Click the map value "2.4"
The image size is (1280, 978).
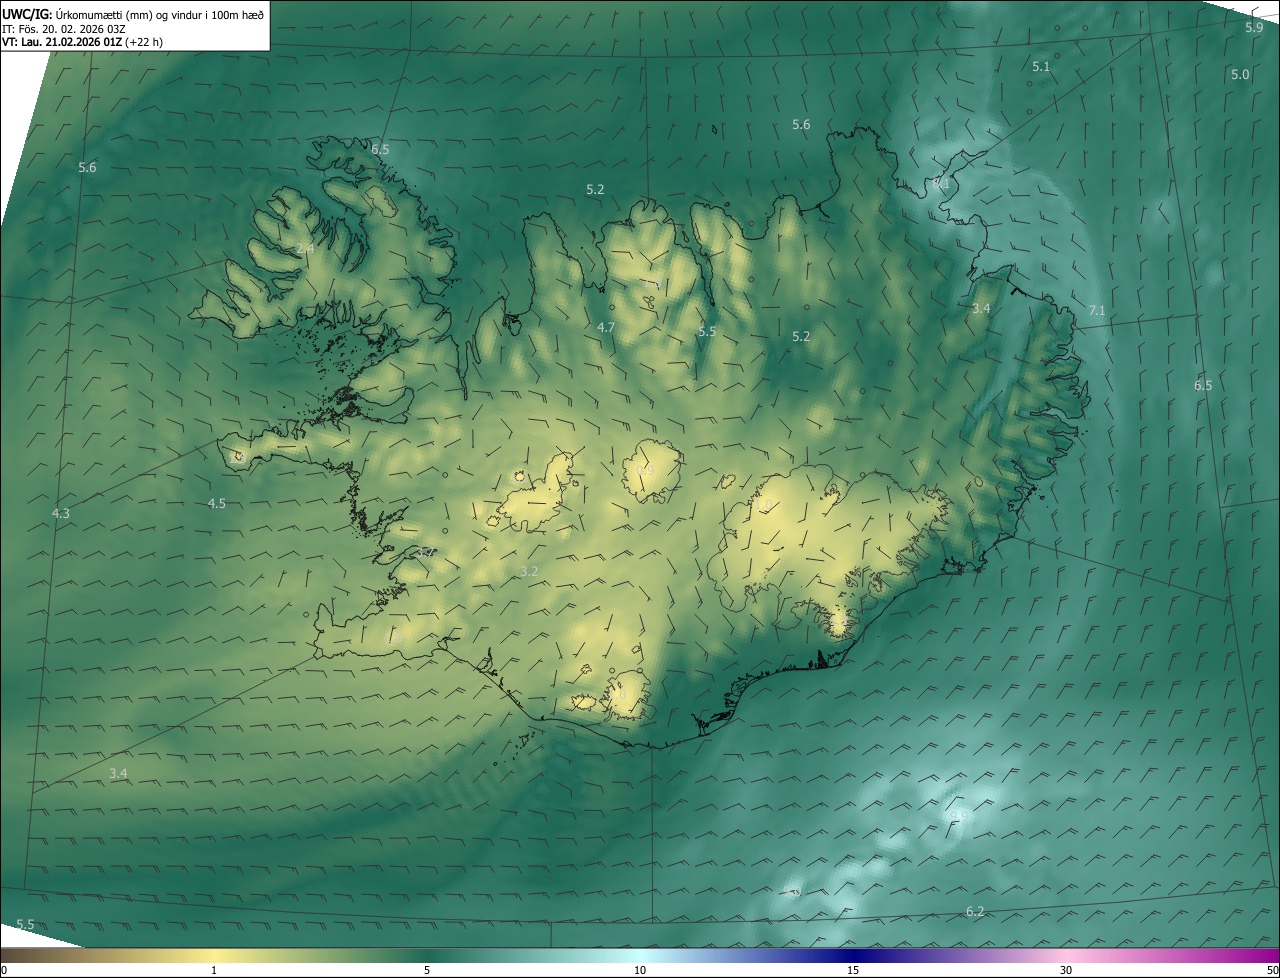(x=305, y=248)
